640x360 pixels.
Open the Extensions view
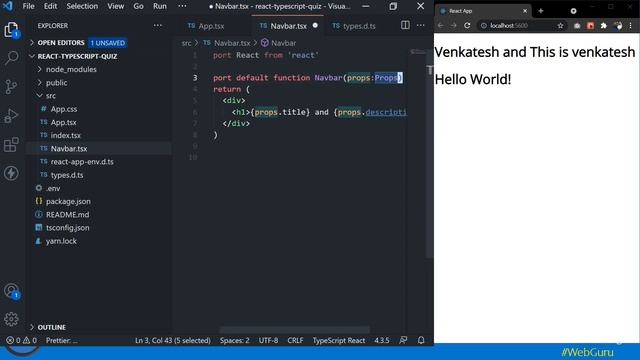tap(11, 144)
